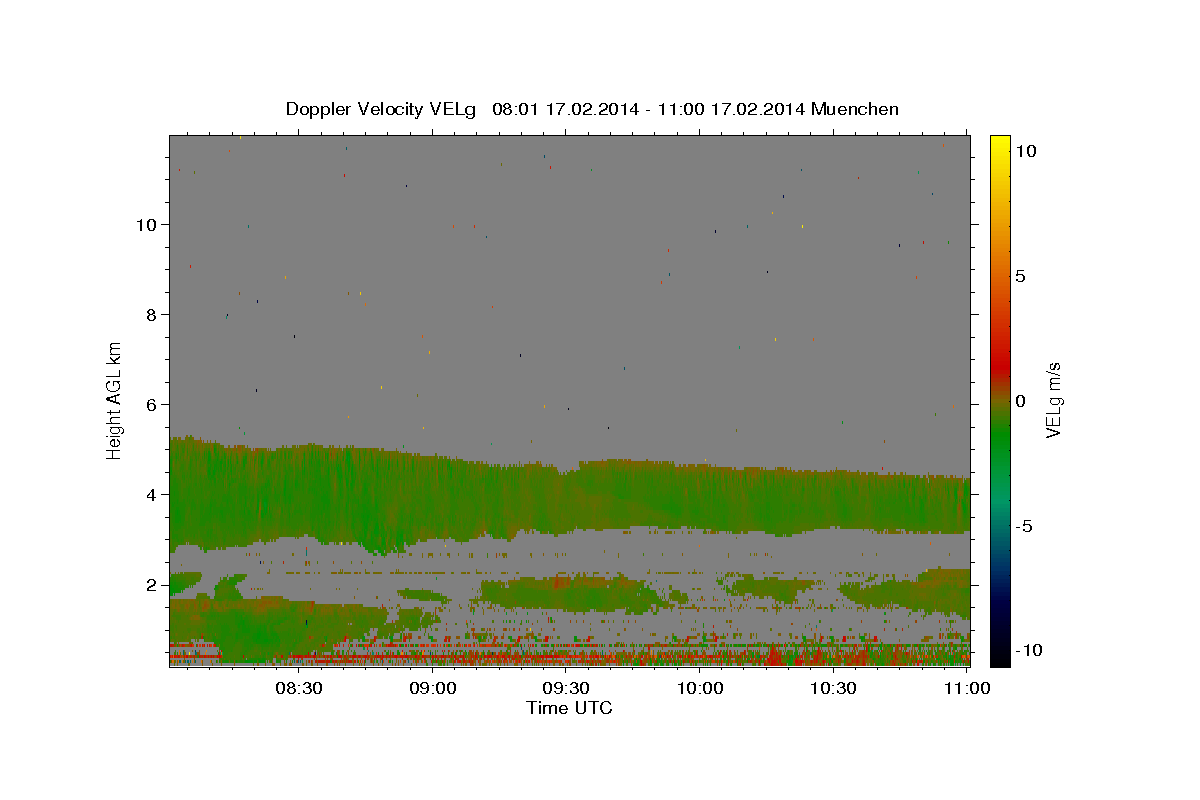1200x800 pixels.
Task: Click the plot title 'Doppler Velocity VELg'
Action: point(382,109)
